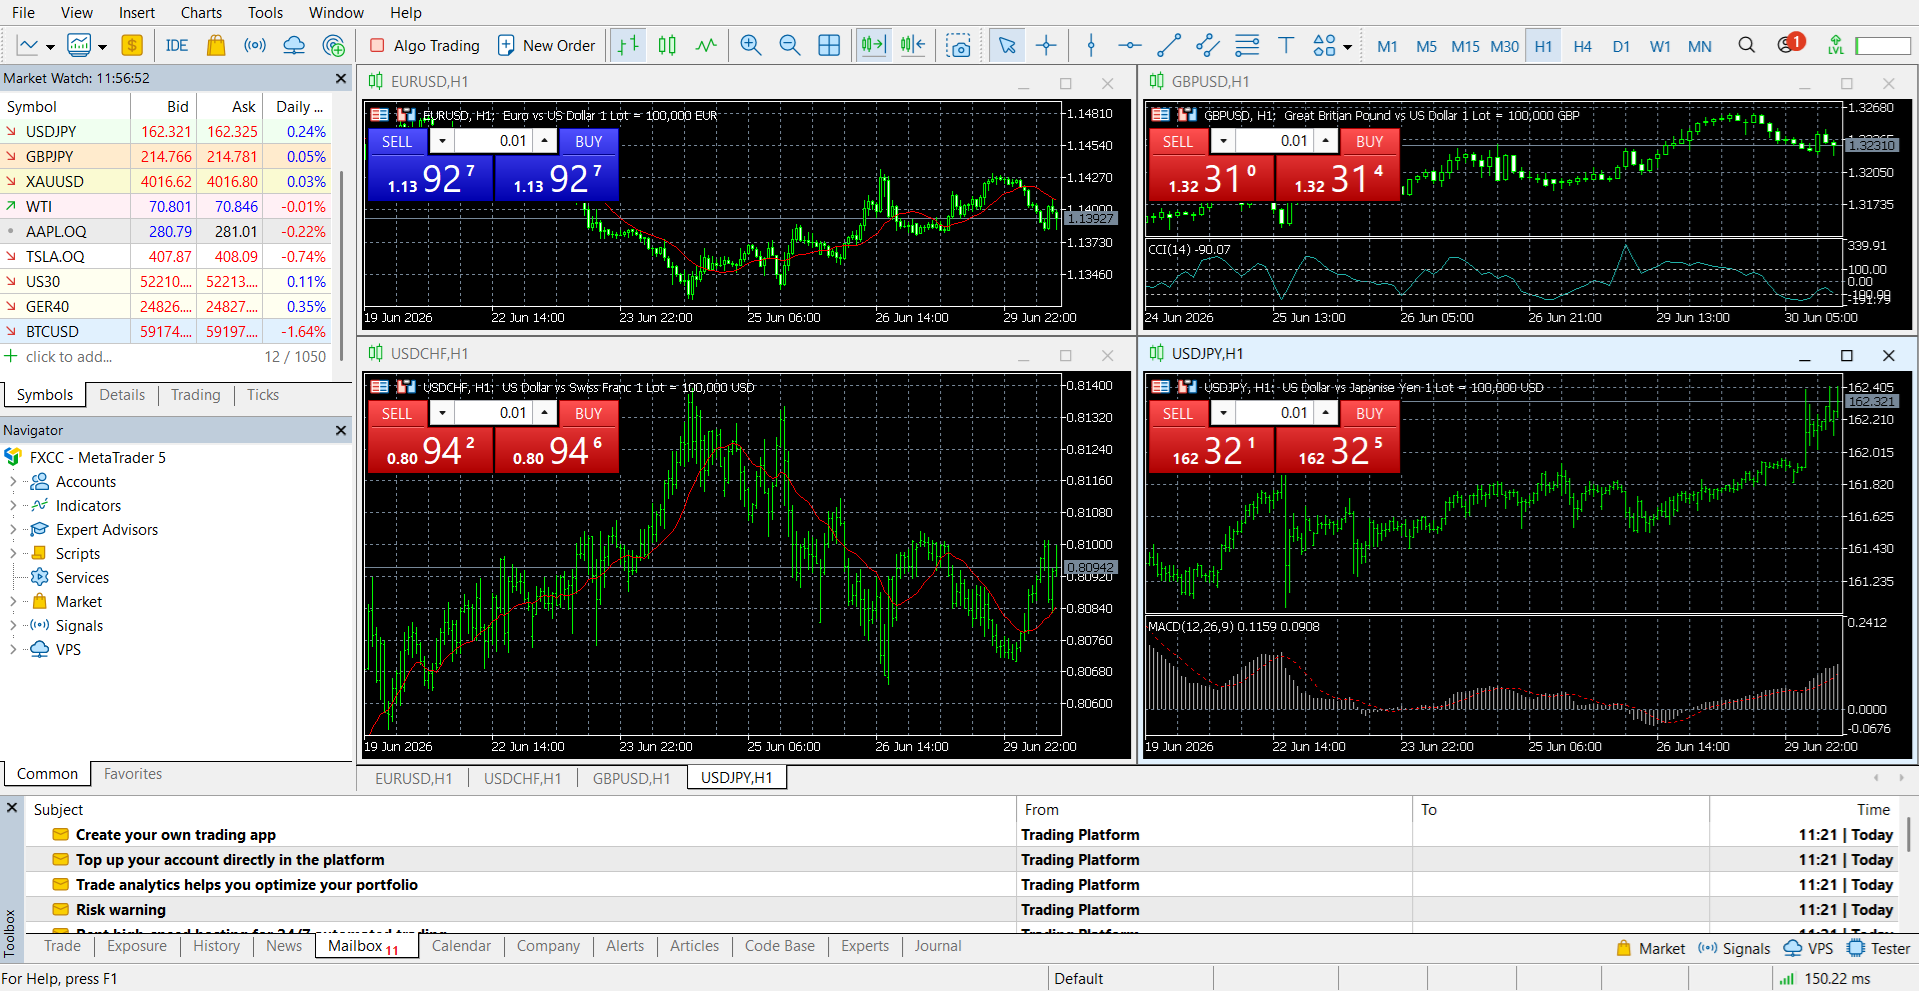Switch to candlestick chart display
Image resolution: width=1919 pixels, height=991 pixels.
667,45
